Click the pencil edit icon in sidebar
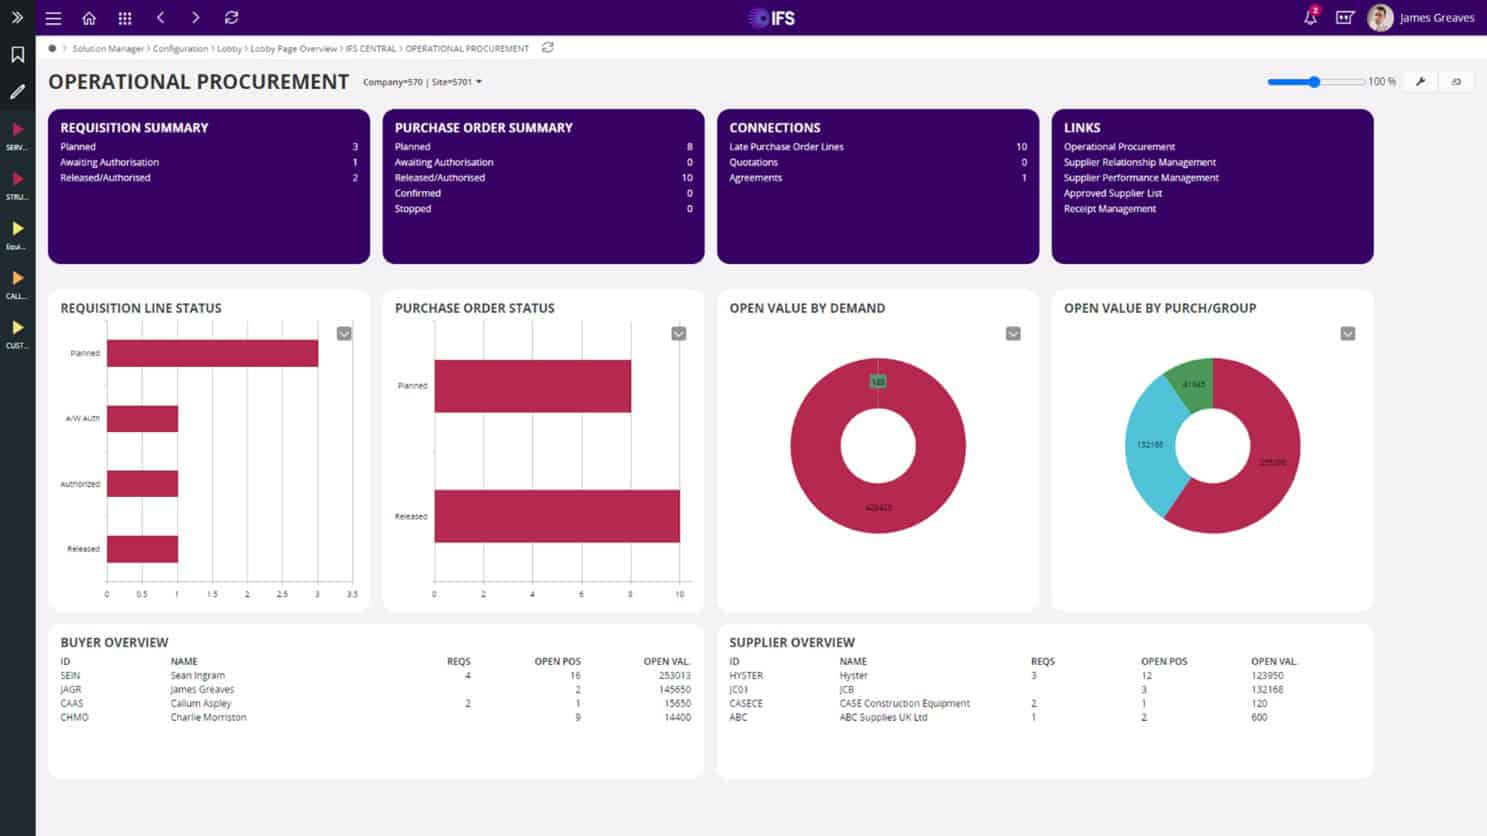Image resolution: width=1487 pixels, height=836 pixels. pos(17,92)
